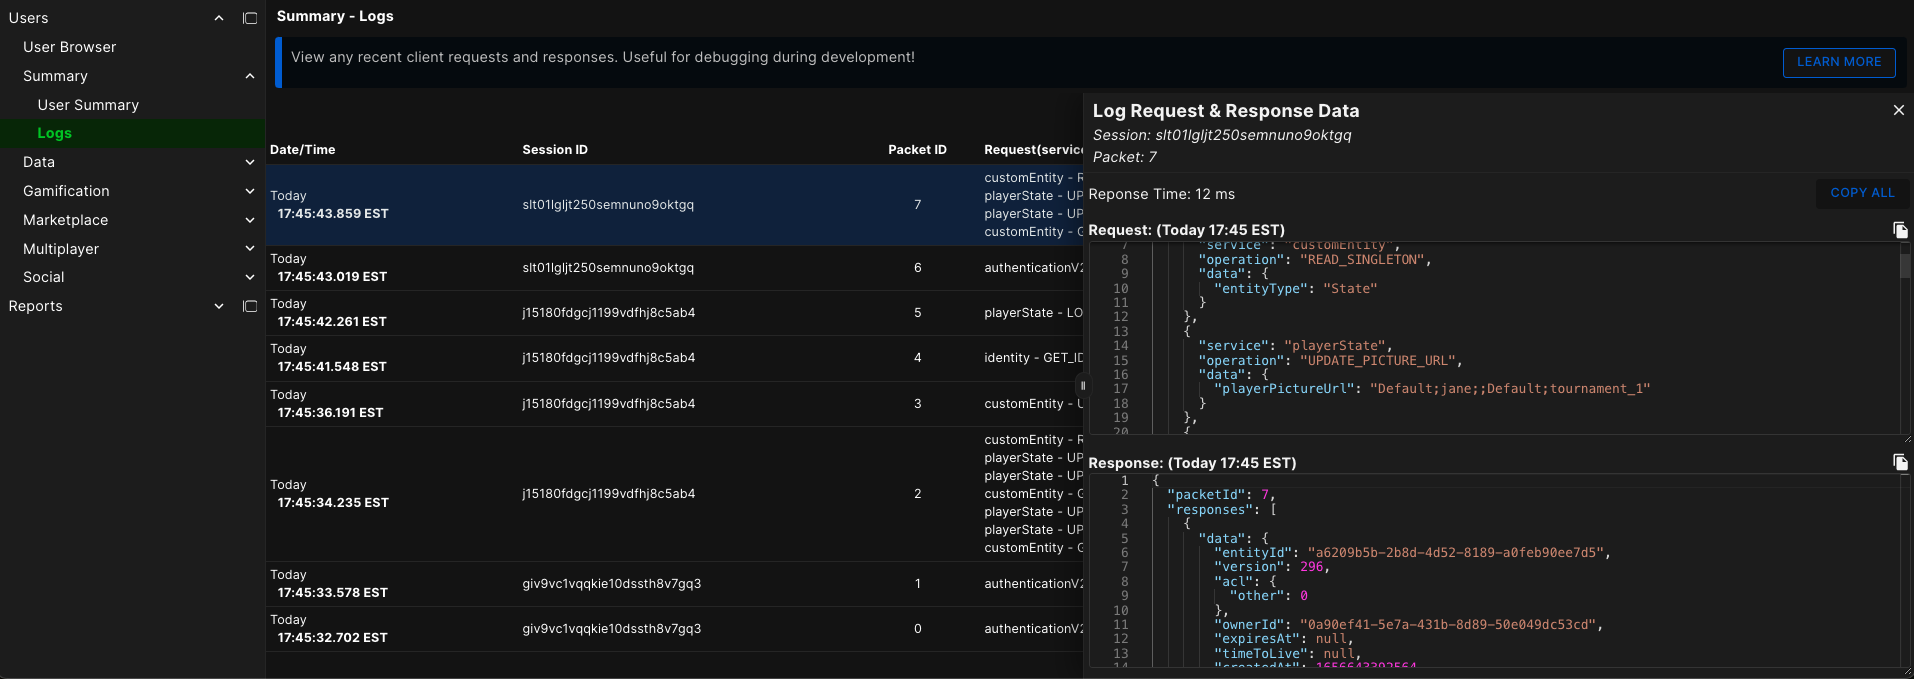Select the log row at 17:45:43.859 EST

[x=675, y=205]
